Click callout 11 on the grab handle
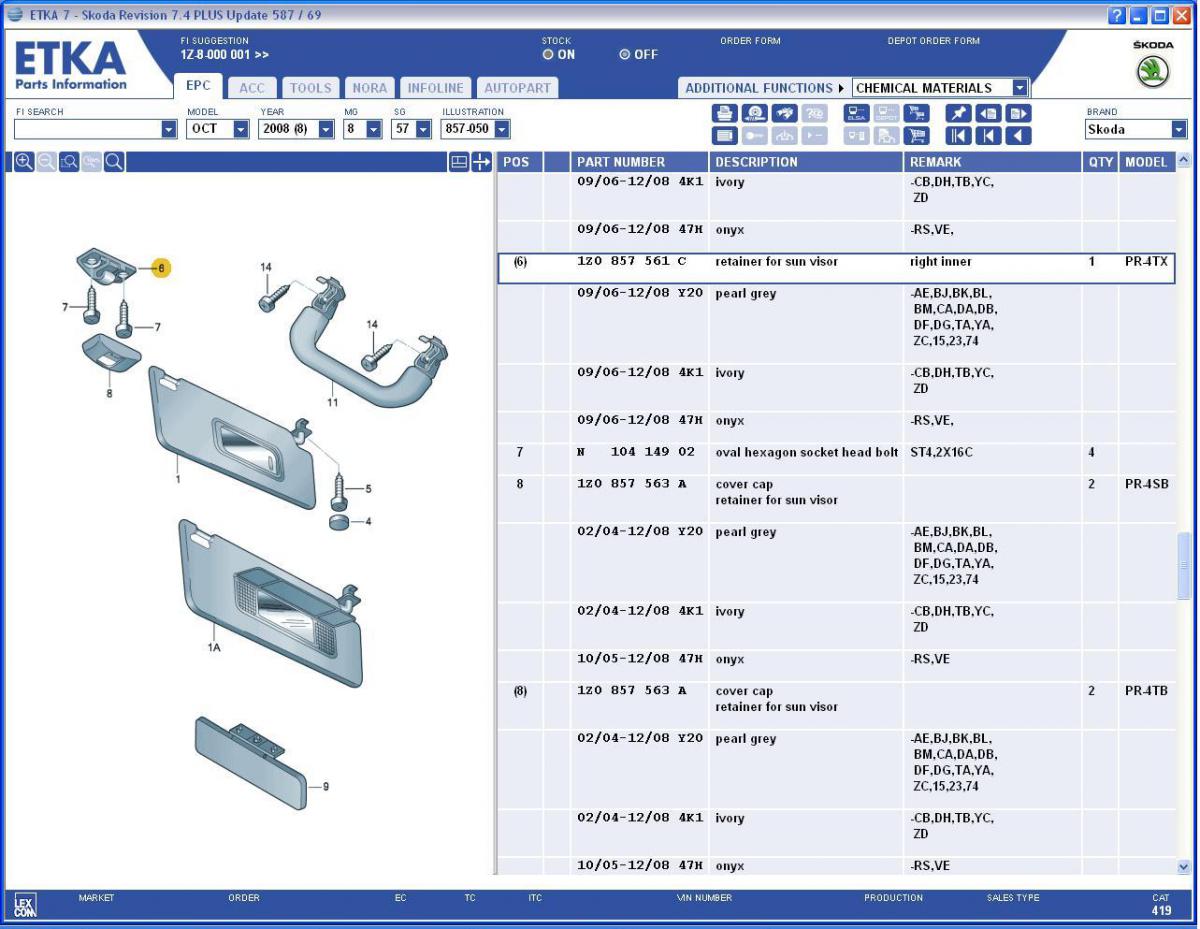Screen dimensions: 1200x929 (x=333, y=403)
